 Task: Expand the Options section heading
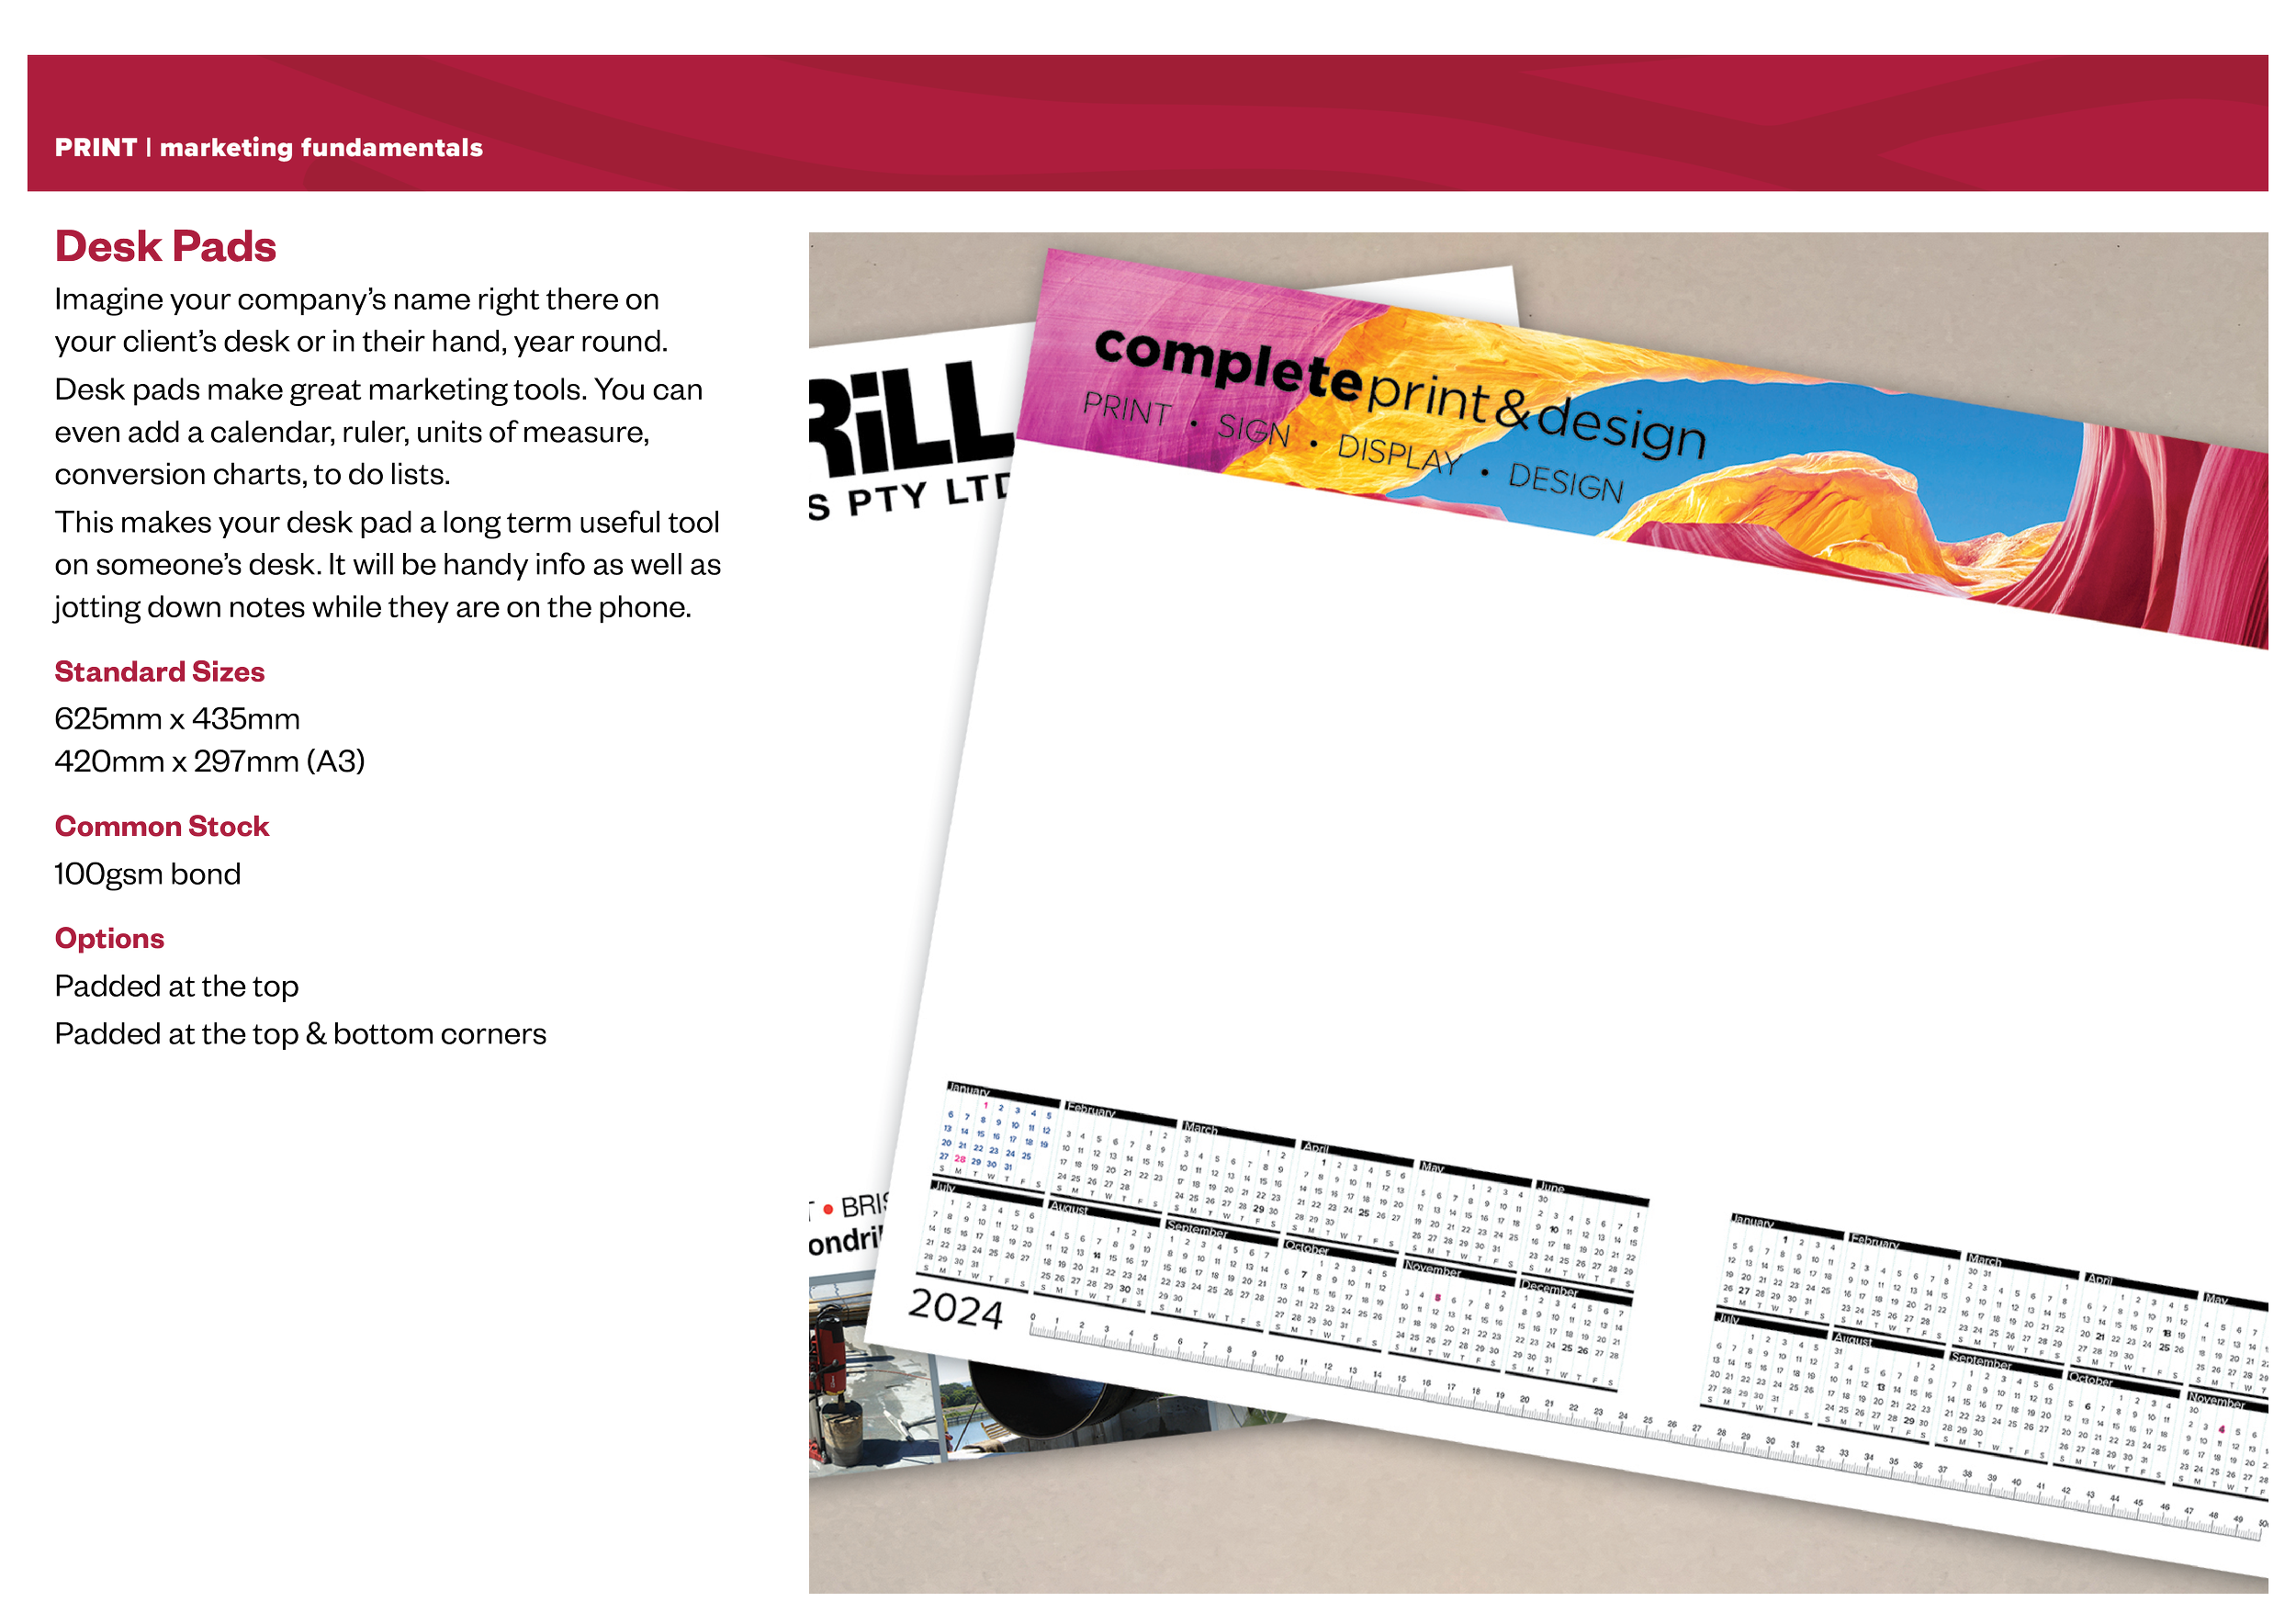110,938
